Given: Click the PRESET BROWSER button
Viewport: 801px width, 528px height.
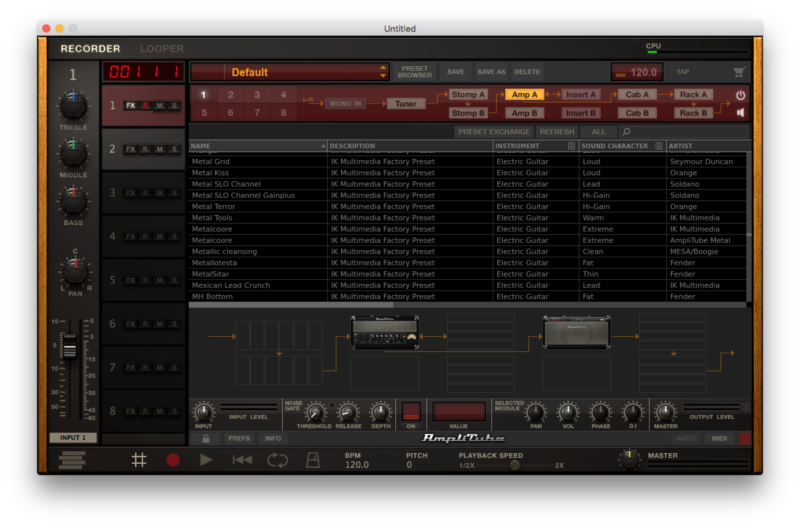Looking at the screenshot, I should tap(415, 72).
